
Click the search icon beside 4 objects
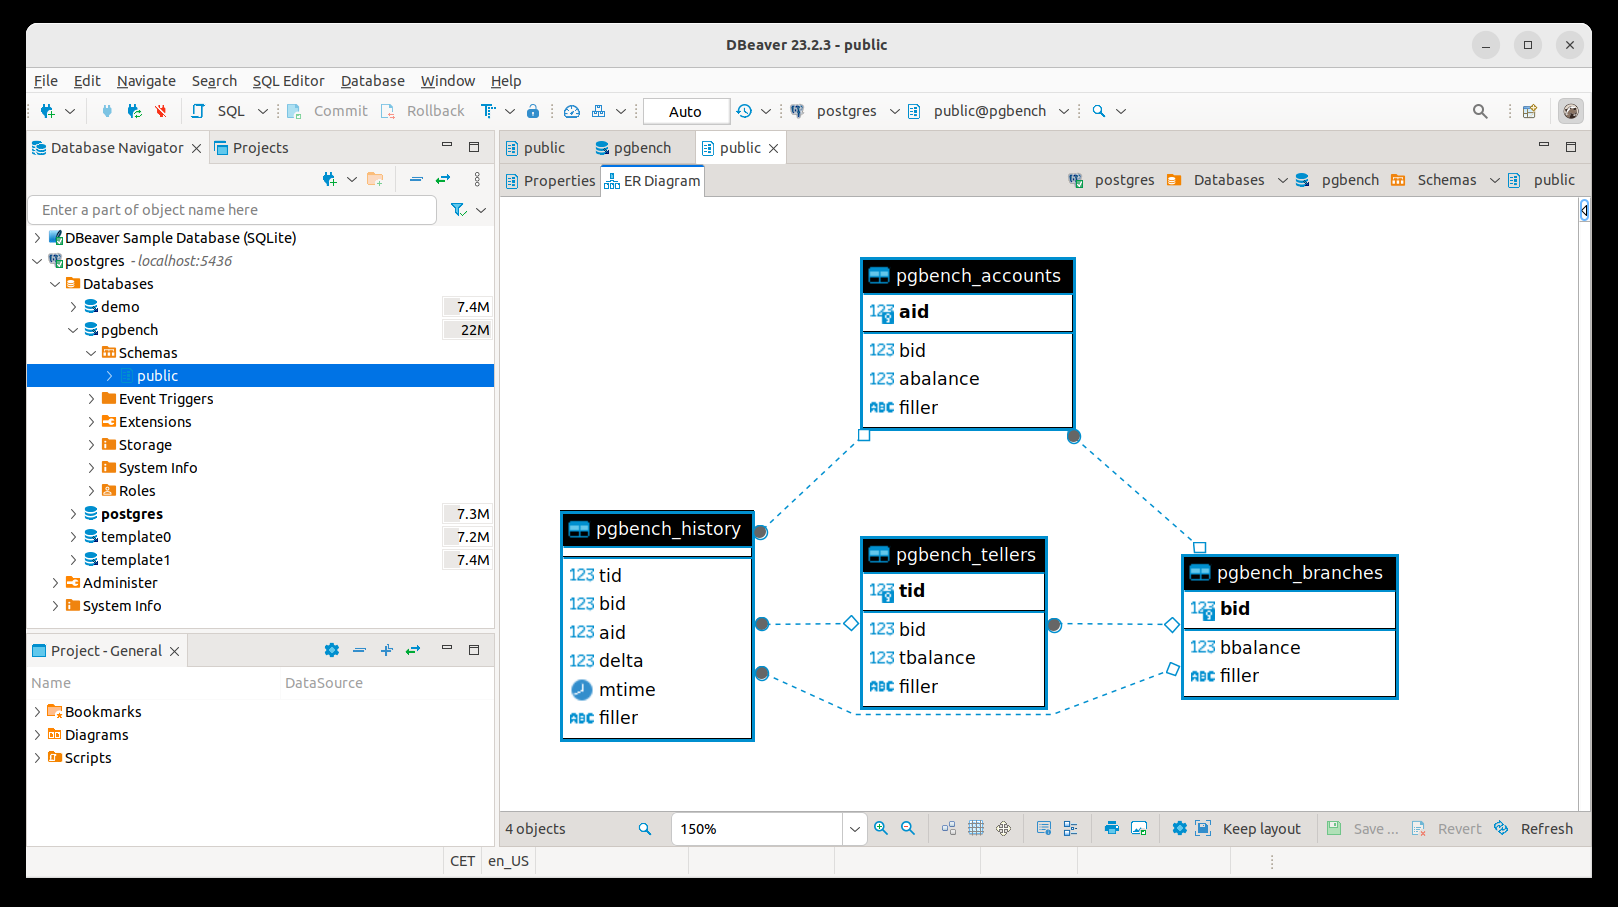coord(645,829)
